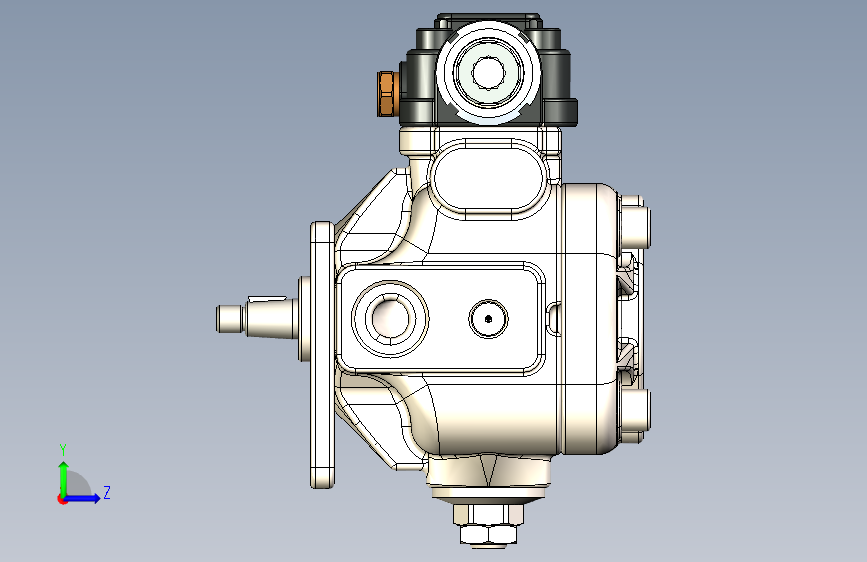
Task: Select the pump drive shaft tip
Action: (x=229, y=319)
